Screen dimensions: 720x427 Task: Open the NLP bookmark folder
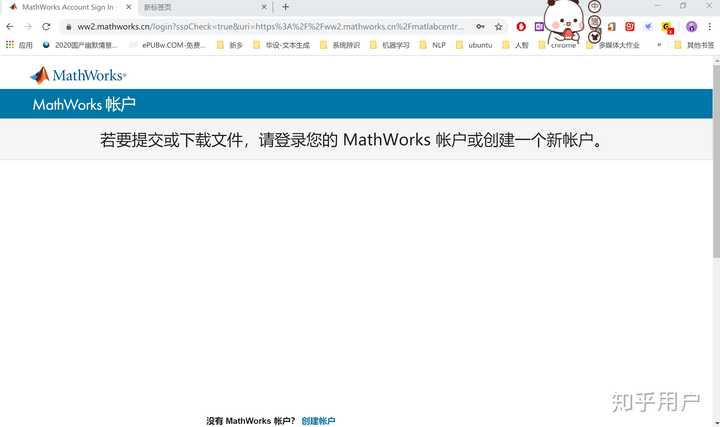(x=433, y=45)
